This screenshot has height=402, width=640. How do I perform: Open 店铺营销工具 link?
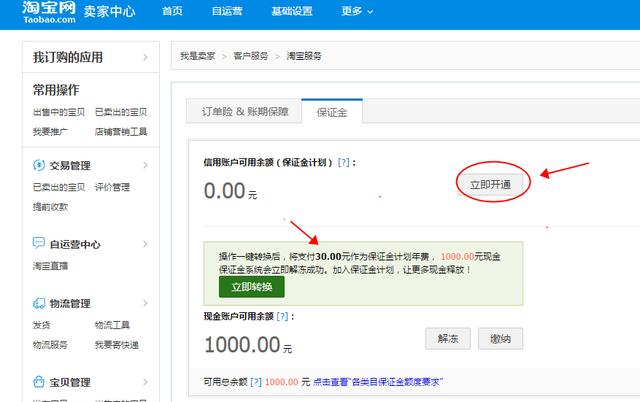tap(121, 131)
